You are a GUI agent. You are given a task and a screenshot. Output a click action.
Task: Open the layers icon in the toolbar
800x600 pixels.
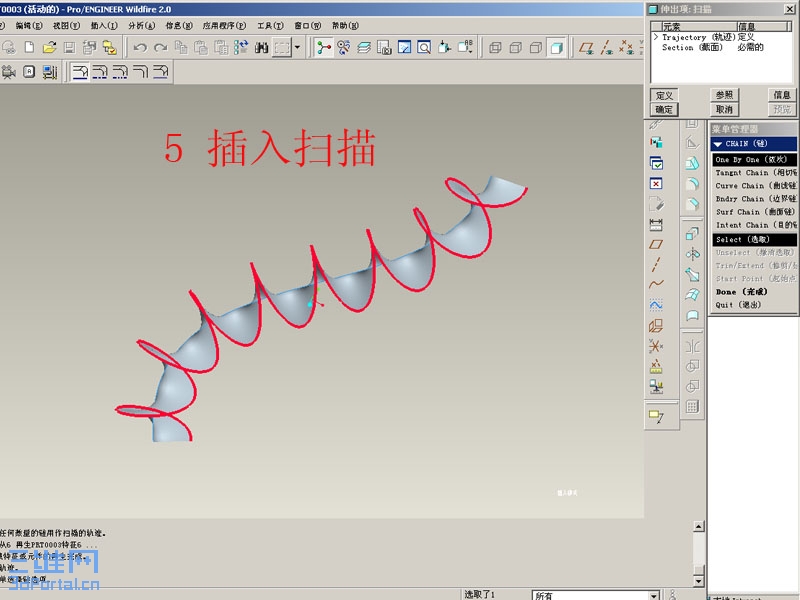point(364,47)
